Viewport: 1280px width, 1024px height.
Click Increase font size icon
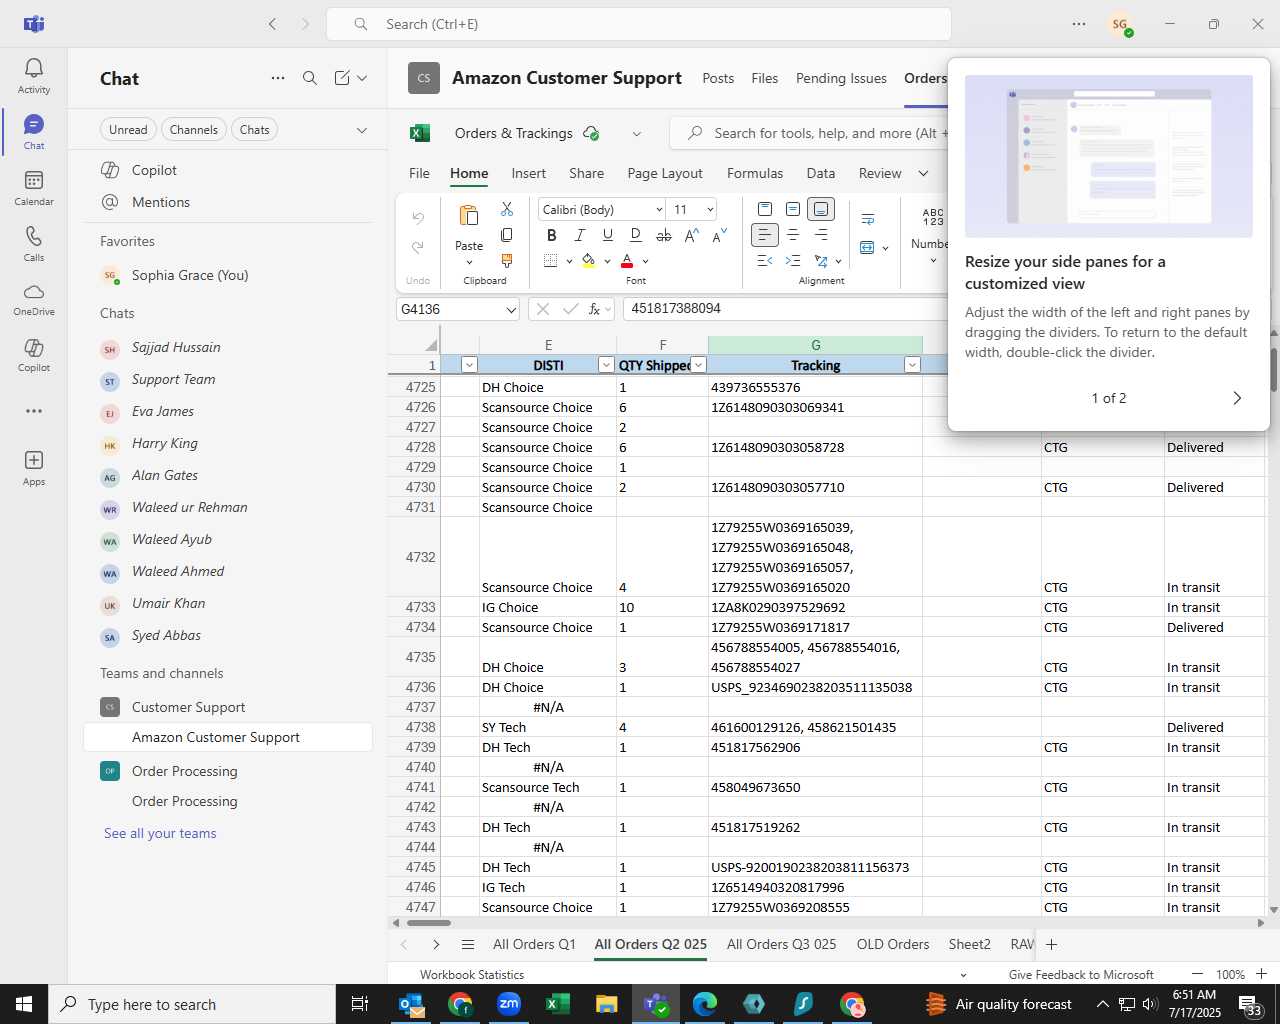pos(691,235)
